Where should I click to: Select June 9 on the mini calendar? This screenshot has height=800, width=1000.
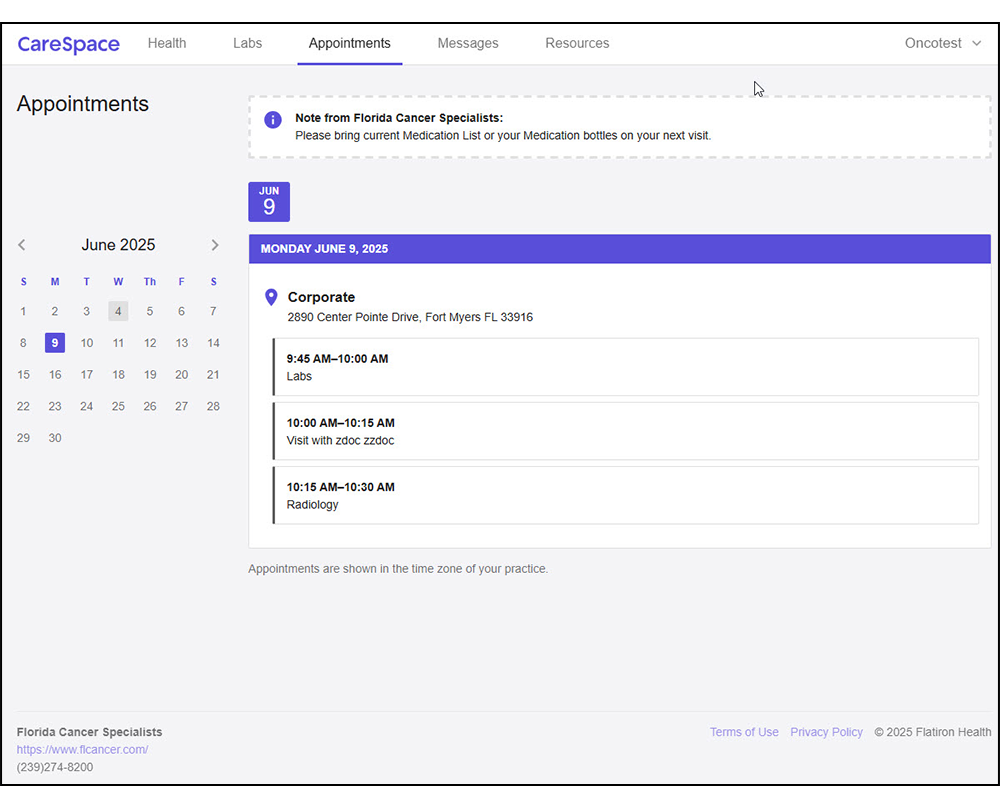click(x=55, y=342)
